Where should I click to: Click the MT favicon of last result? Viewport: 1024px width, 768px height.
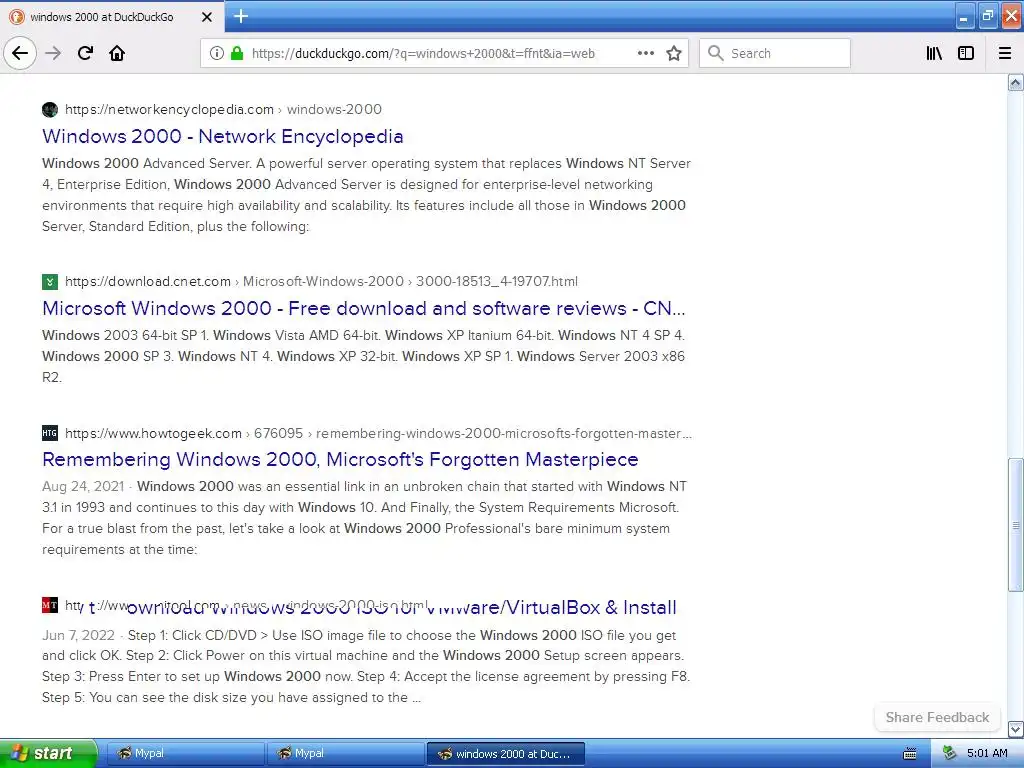50,605
